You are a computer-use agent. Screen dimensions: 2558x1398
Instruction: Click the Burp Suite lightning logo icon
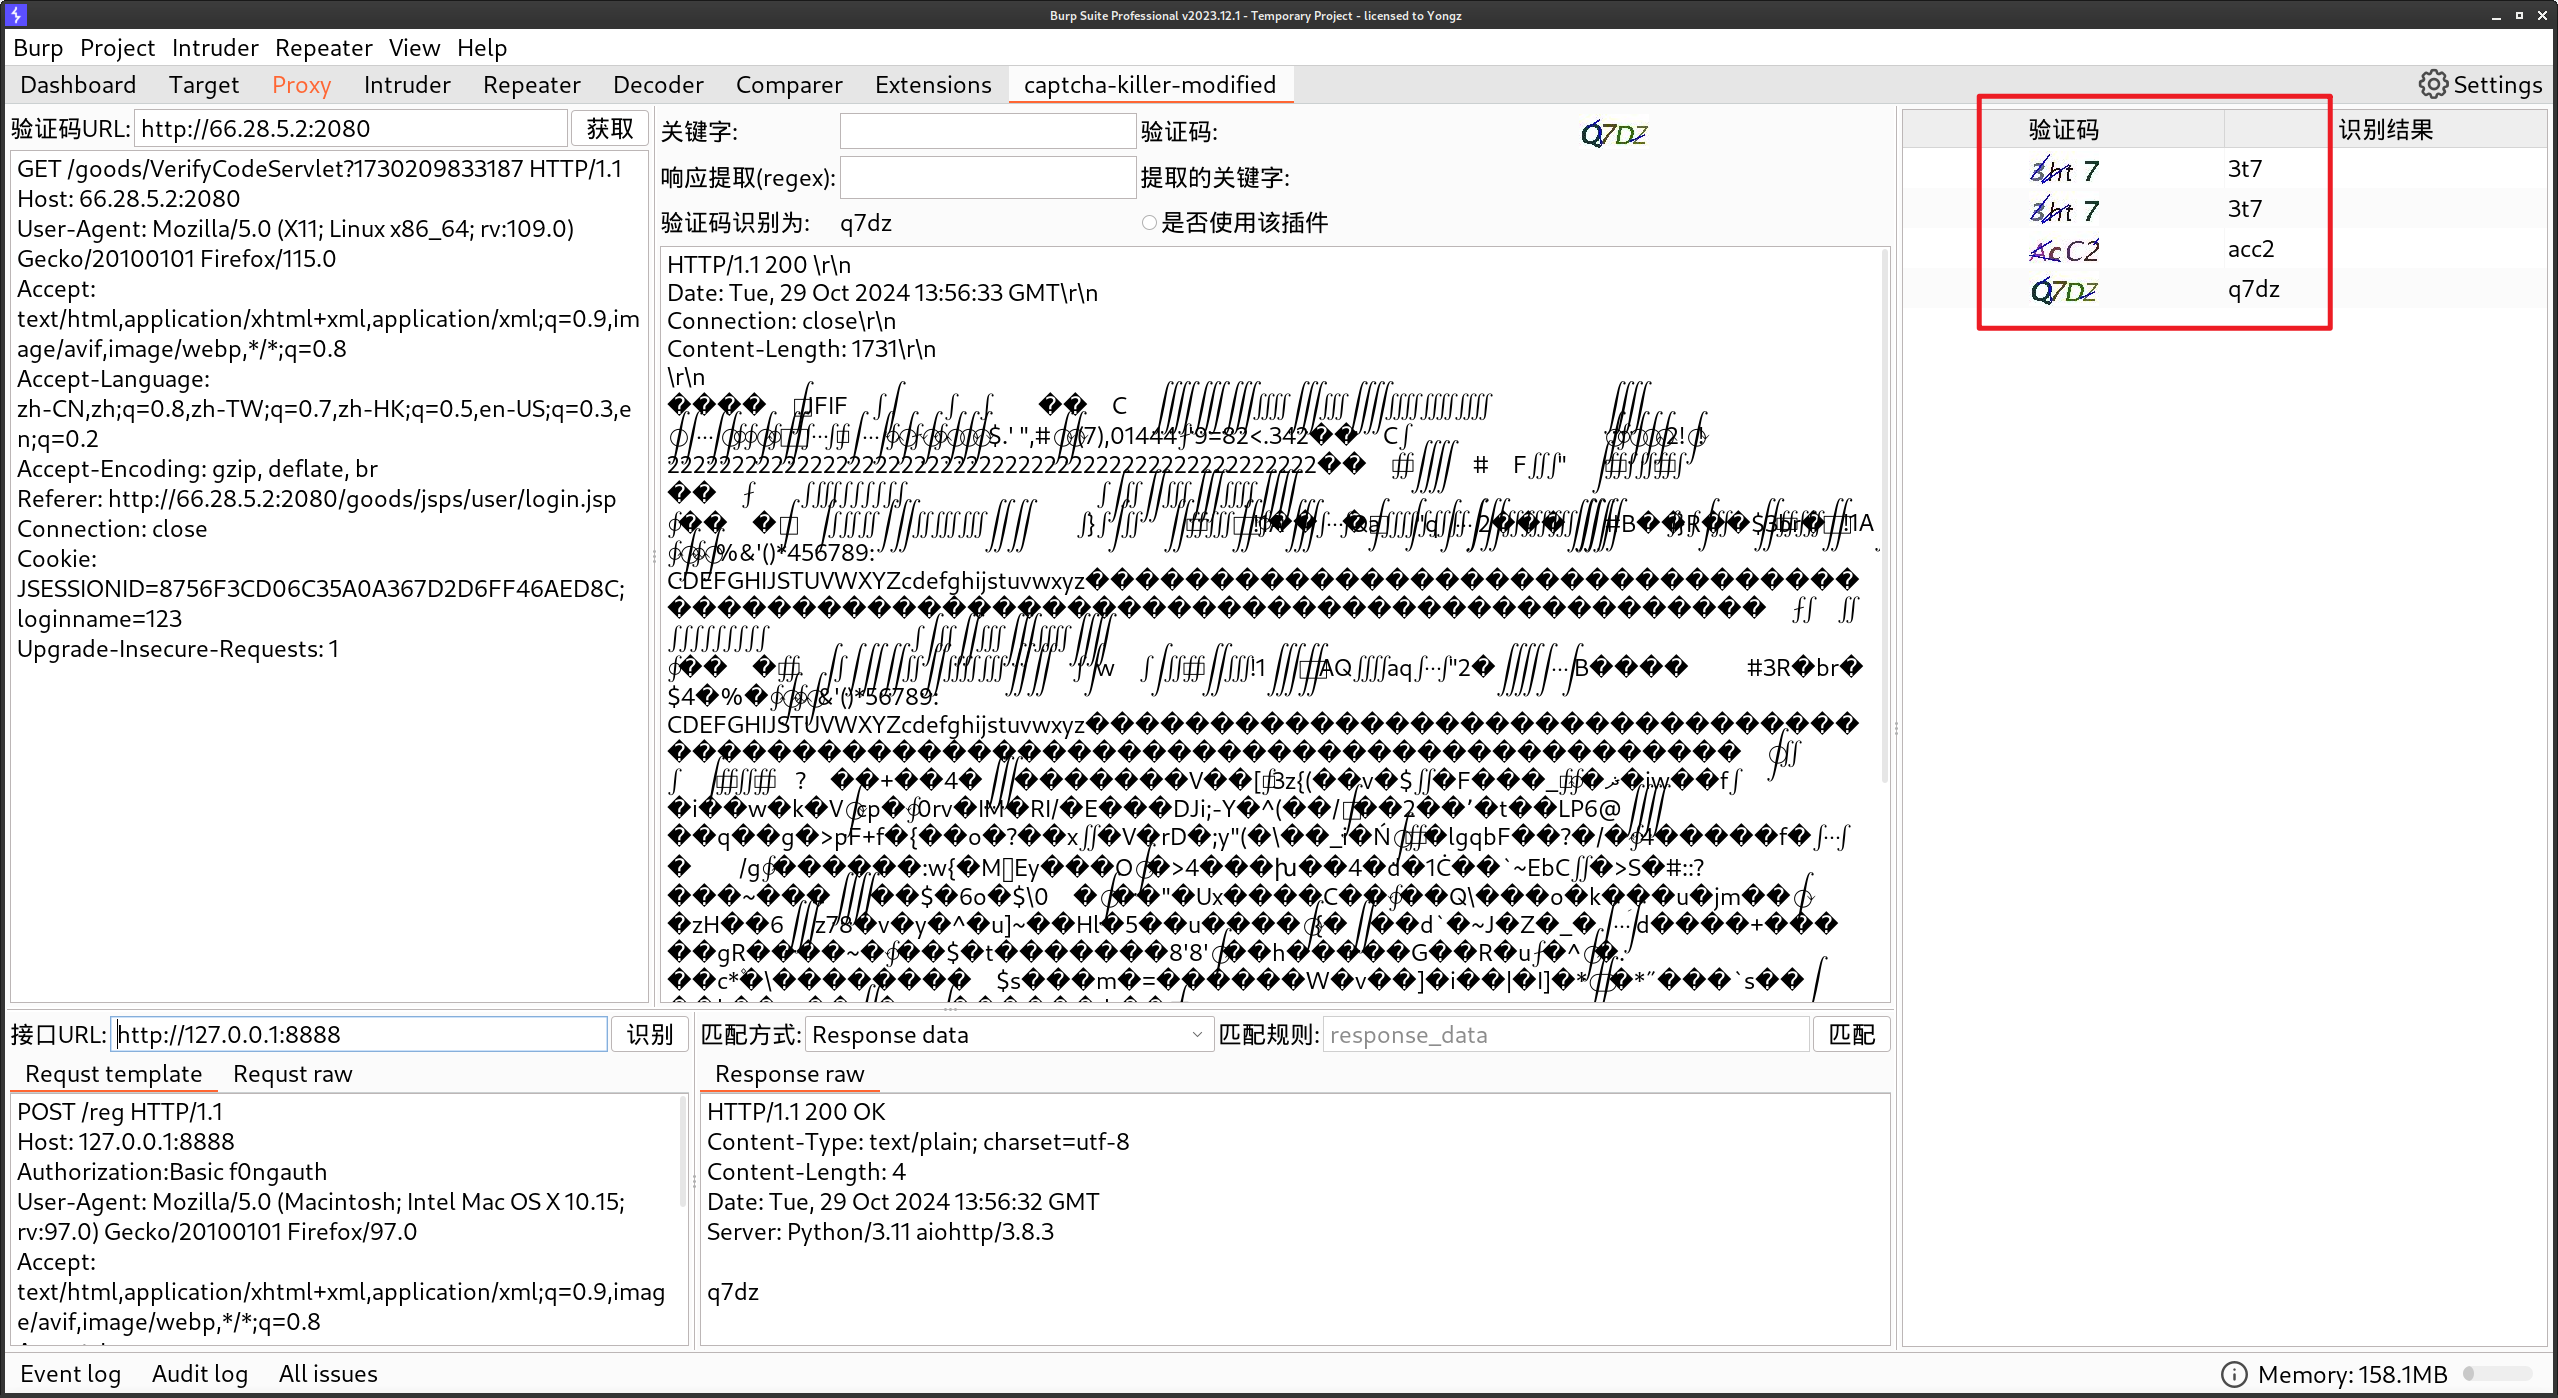tap(16, 14)
